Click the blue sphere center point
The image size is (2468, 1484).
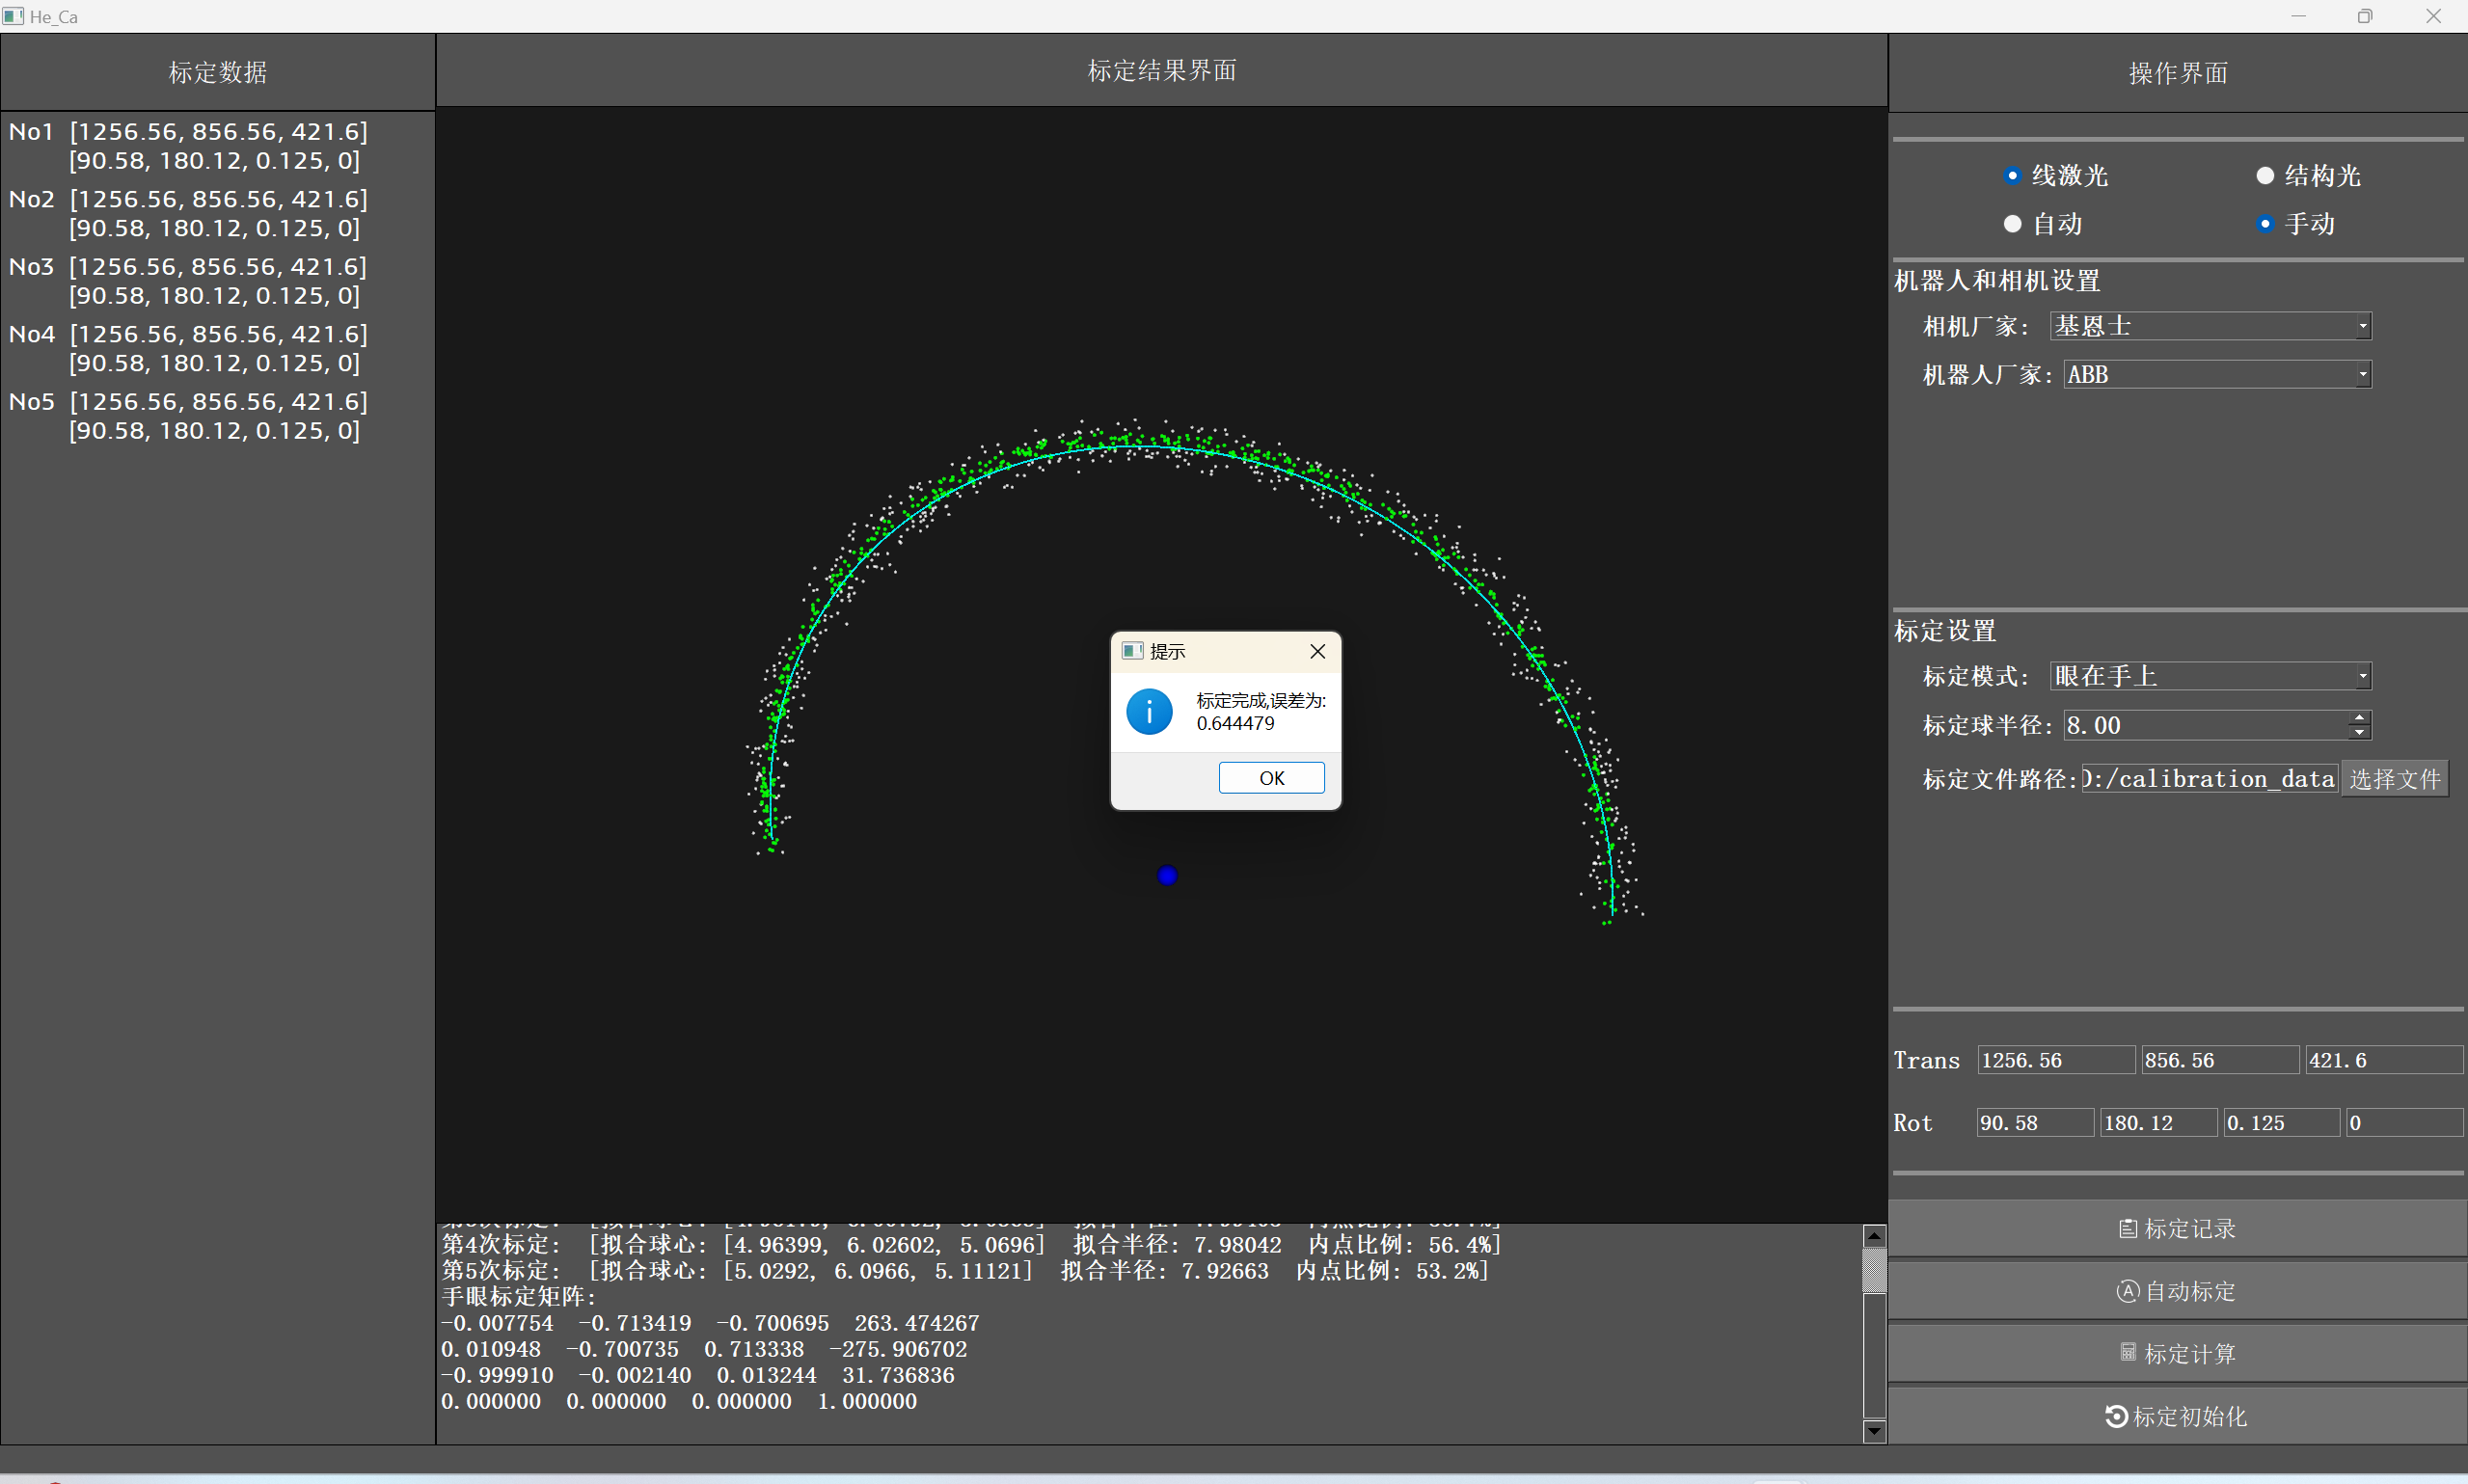click(1167, 875)
